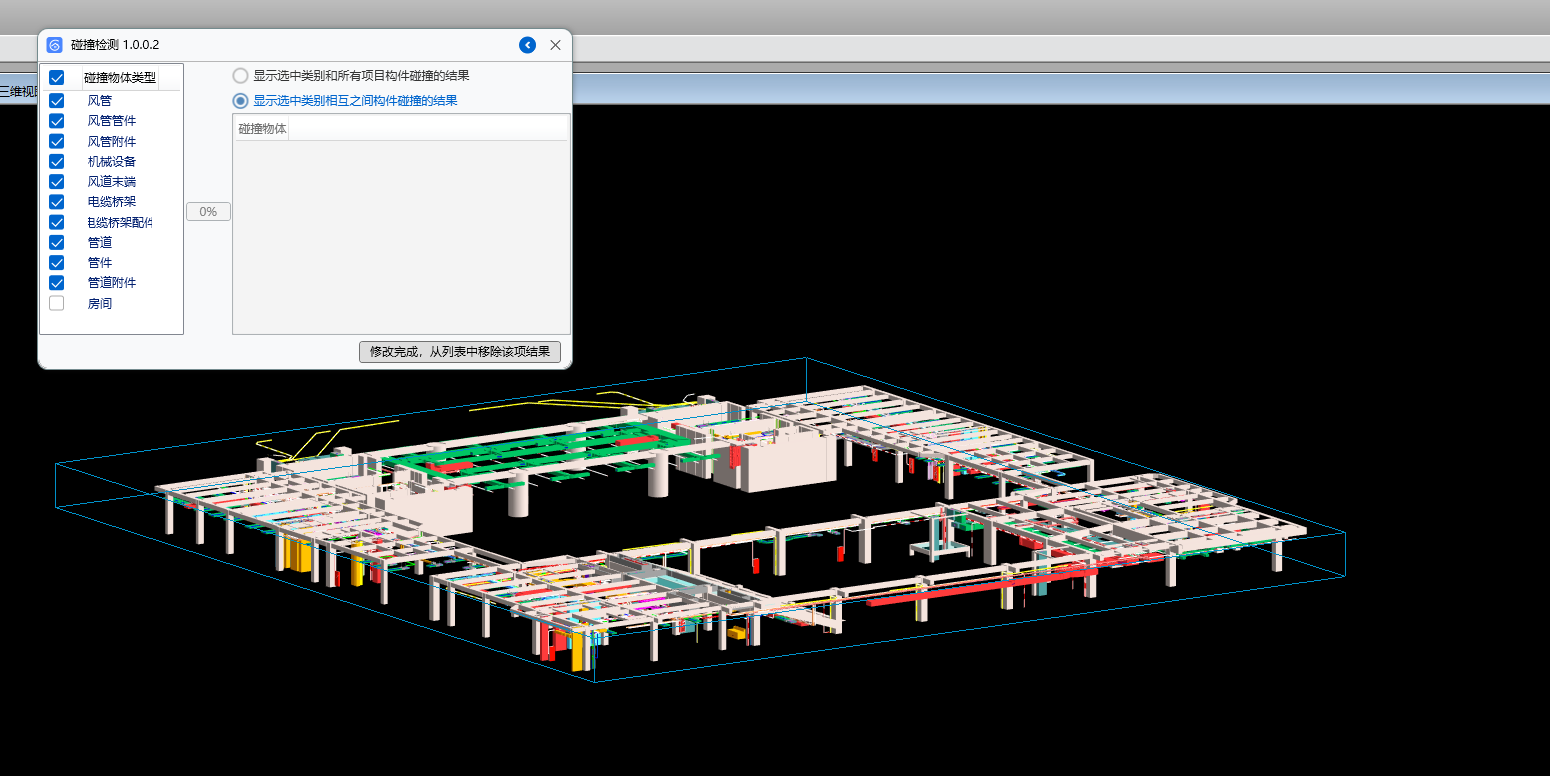
Task: Disable the 管件 checkbox
Action: point(57,262)
